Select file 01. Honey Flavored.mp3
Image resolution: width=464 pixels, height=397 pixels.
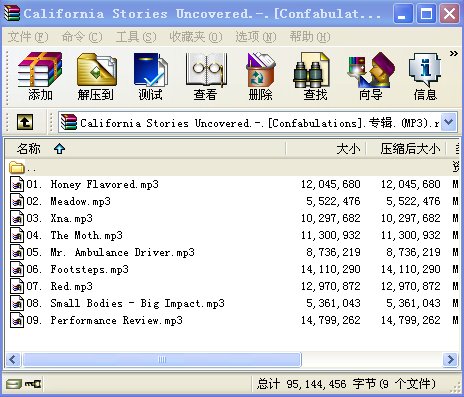[x=232, y=184]
